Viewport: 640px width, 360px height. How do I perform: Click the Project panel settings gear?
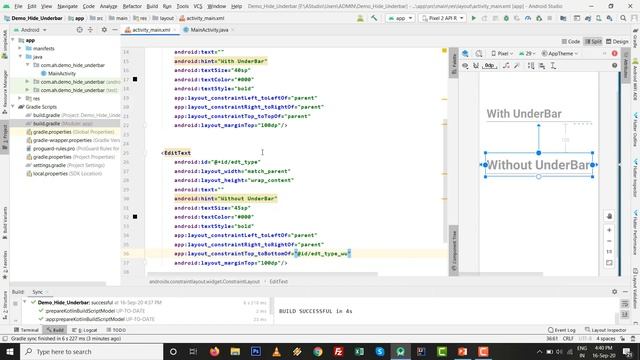coord(104,30)
